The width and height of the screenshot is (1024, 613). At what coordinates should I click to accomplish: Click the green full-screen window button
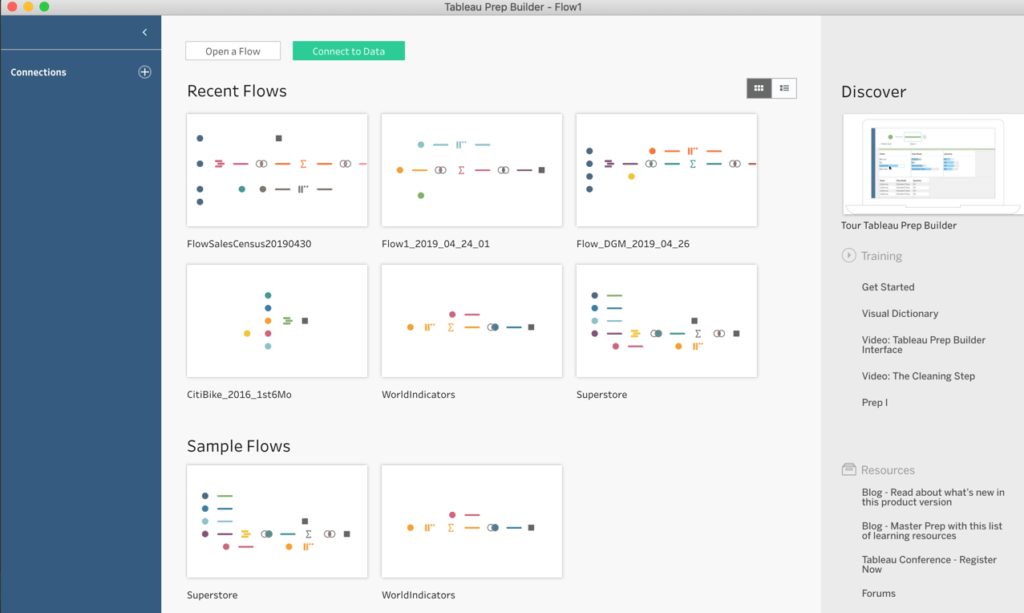(44, 7)
